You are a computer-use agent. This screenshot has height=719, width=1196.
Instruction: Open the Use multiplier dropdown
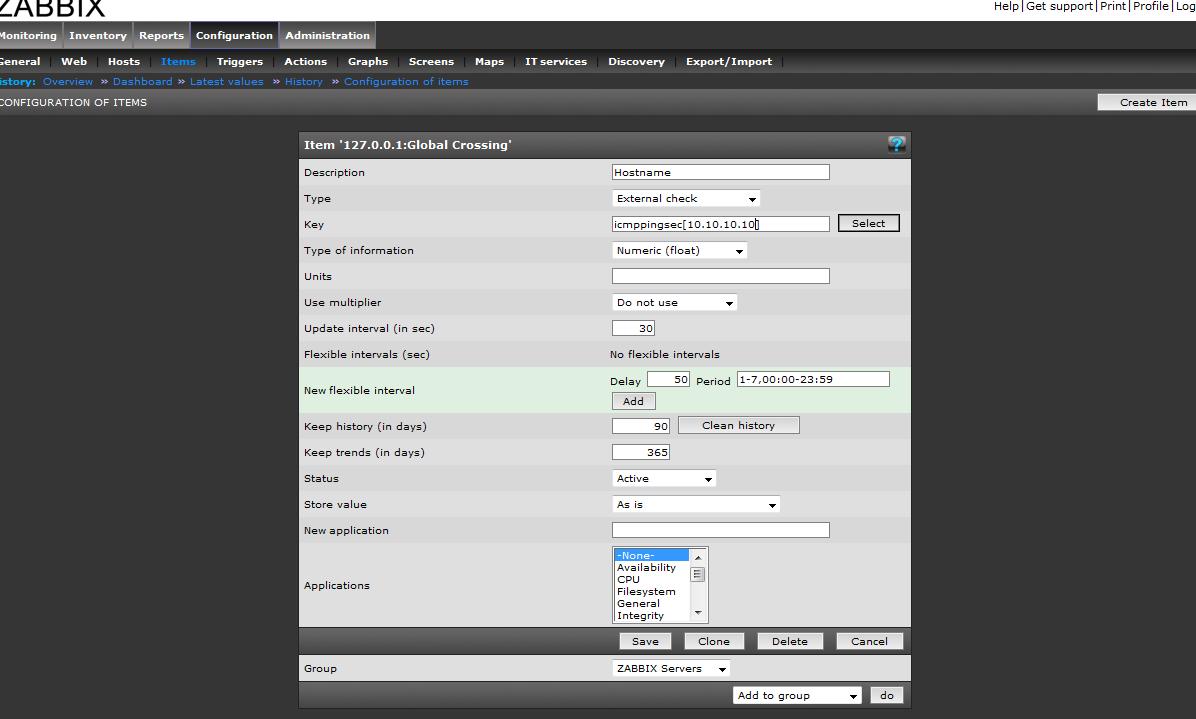[x=675, y=303]
